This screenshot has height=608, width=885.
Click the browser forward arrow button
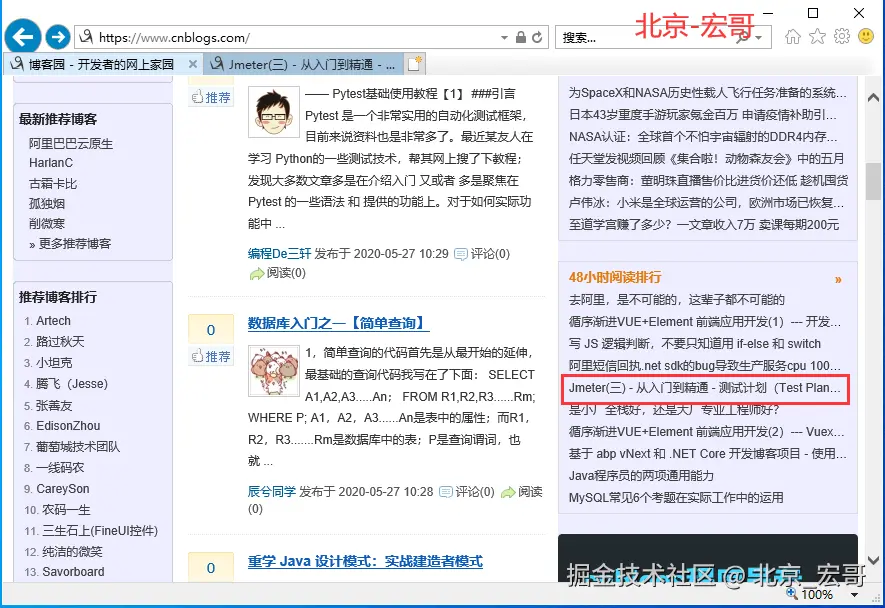coord(58,38)
